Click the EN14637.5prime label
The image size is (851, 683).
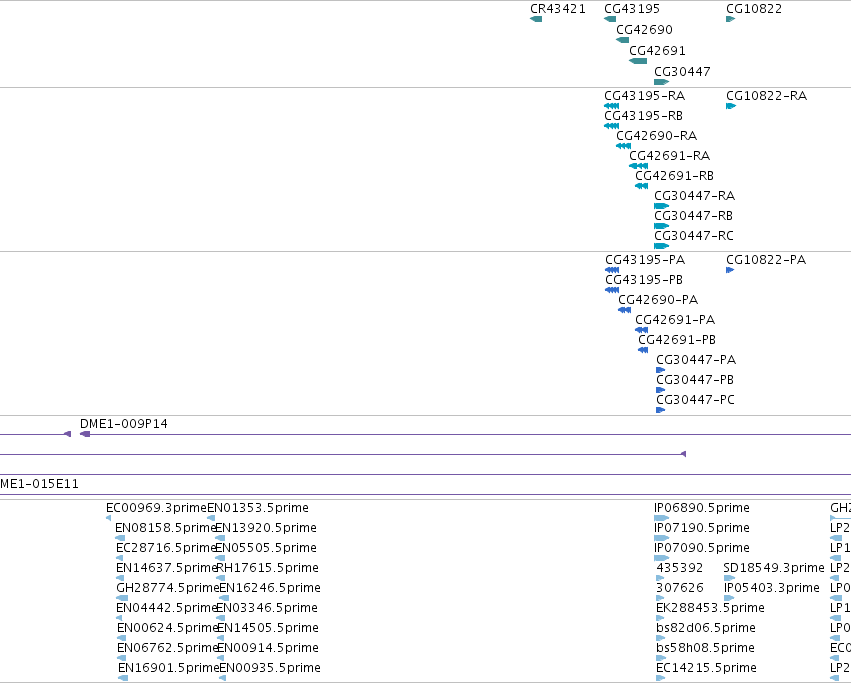click(167, 568)
